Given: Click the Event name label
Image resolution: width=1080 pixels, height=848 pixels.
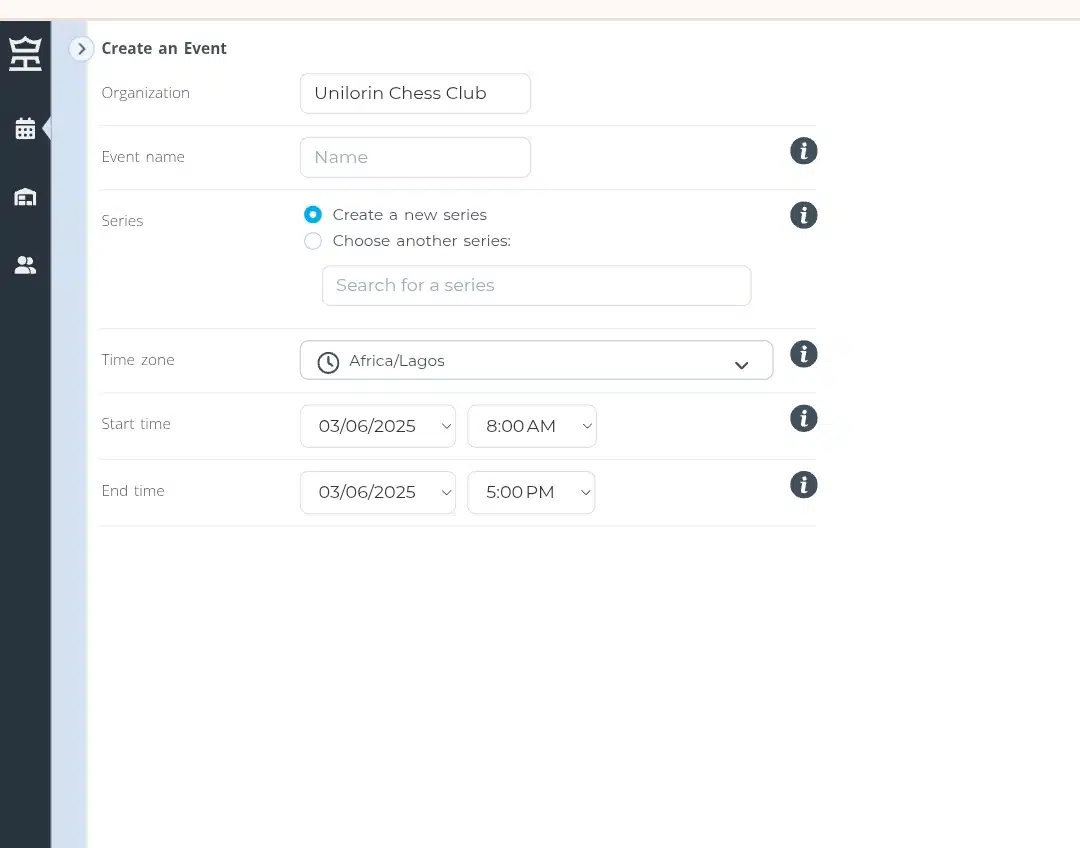Looking at the screenshot, I should pyautogui.click(x=143, y=157).
